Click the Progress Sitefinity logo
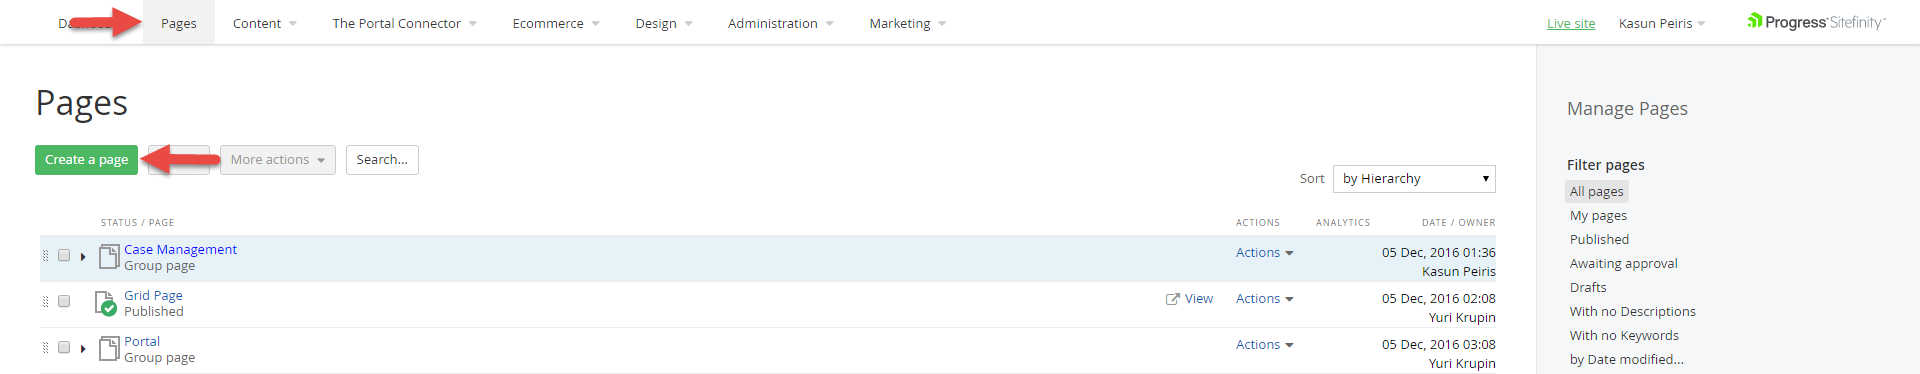1920x374 pixels. (1816, 22)
